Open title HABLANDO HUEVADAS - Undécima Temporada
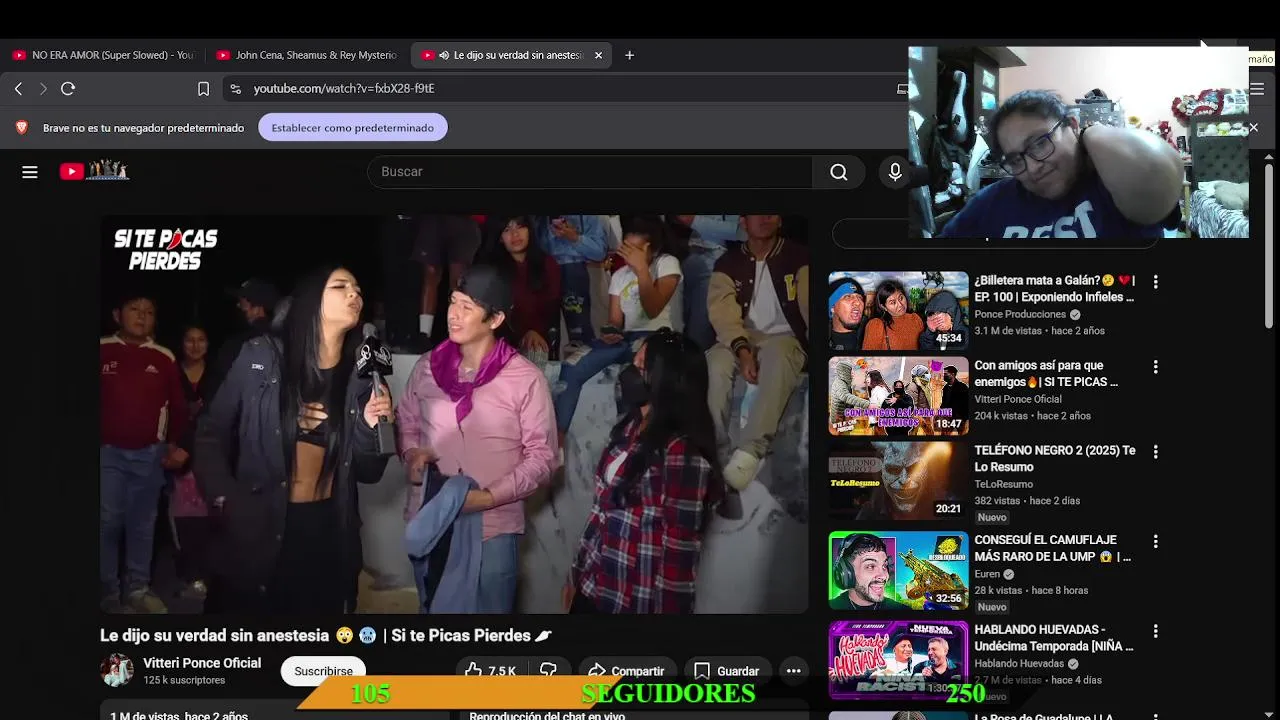1280x720 pixels. tap(1054, 638)
